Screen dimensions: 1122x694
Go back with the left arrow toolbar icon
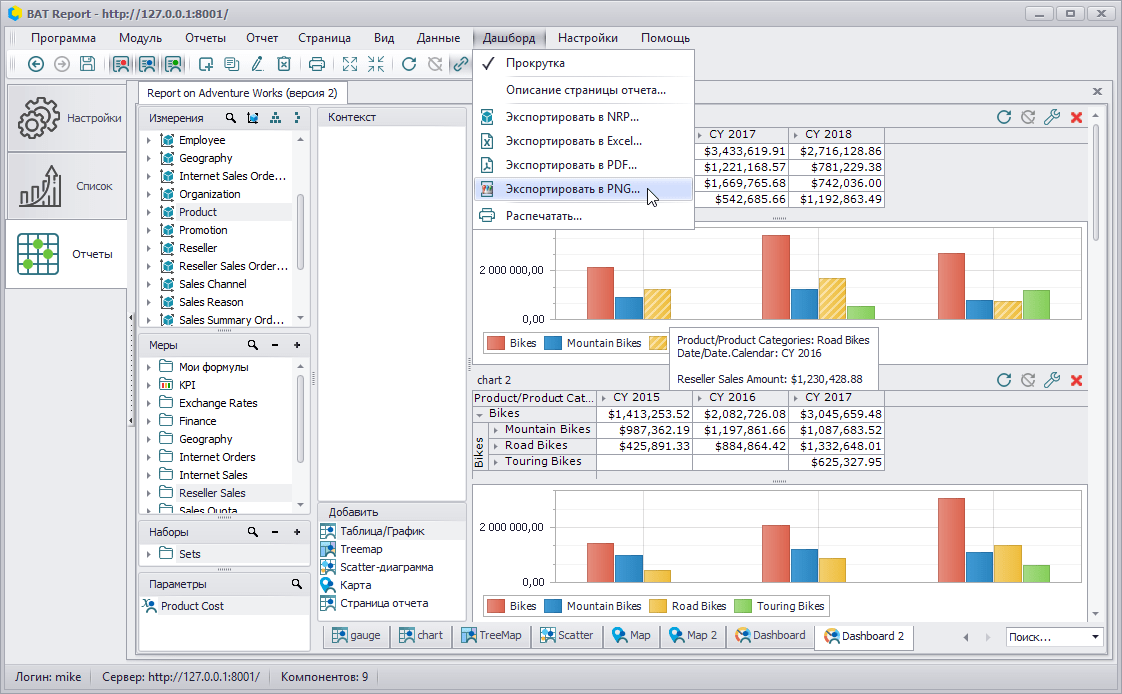pyautogui.click(x=36, y=64)
